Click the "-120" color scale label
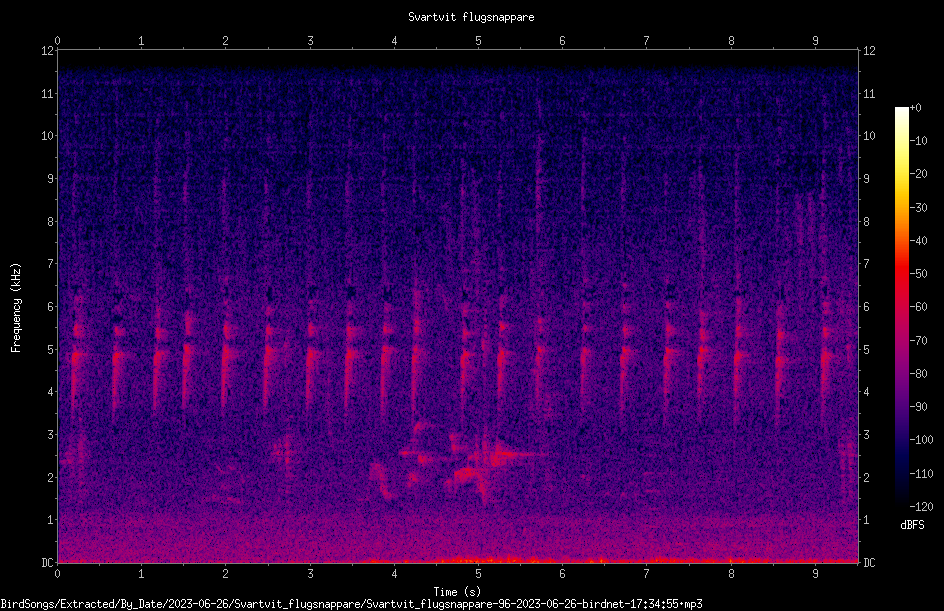 tap(921, 507)
